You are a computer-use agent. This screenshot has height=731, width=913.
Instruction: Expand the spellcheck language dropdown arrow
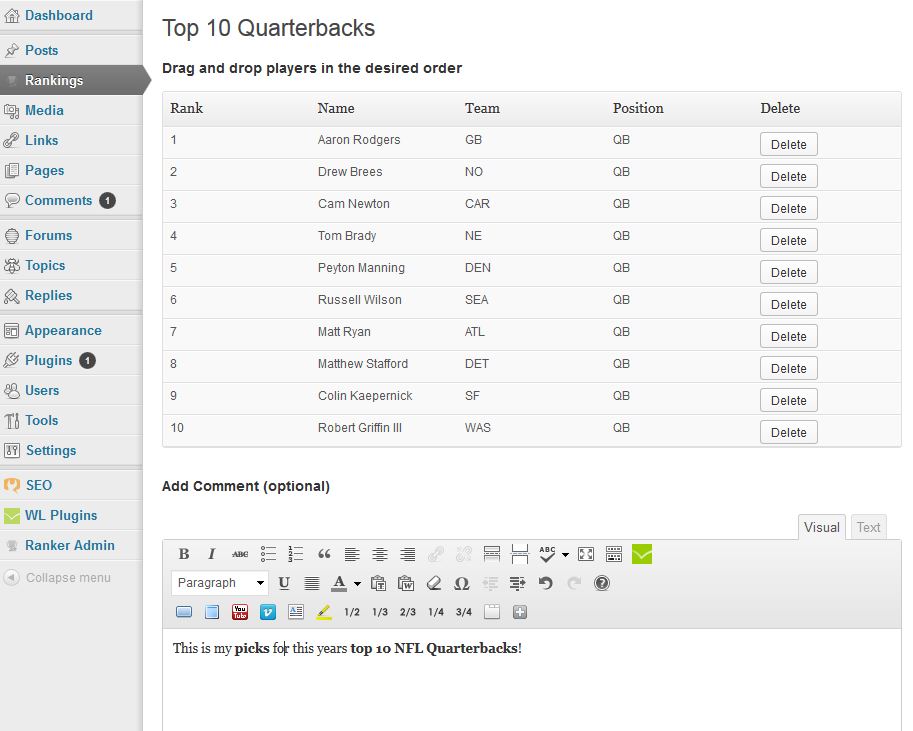pyautogui.click(x=565, y=554)
